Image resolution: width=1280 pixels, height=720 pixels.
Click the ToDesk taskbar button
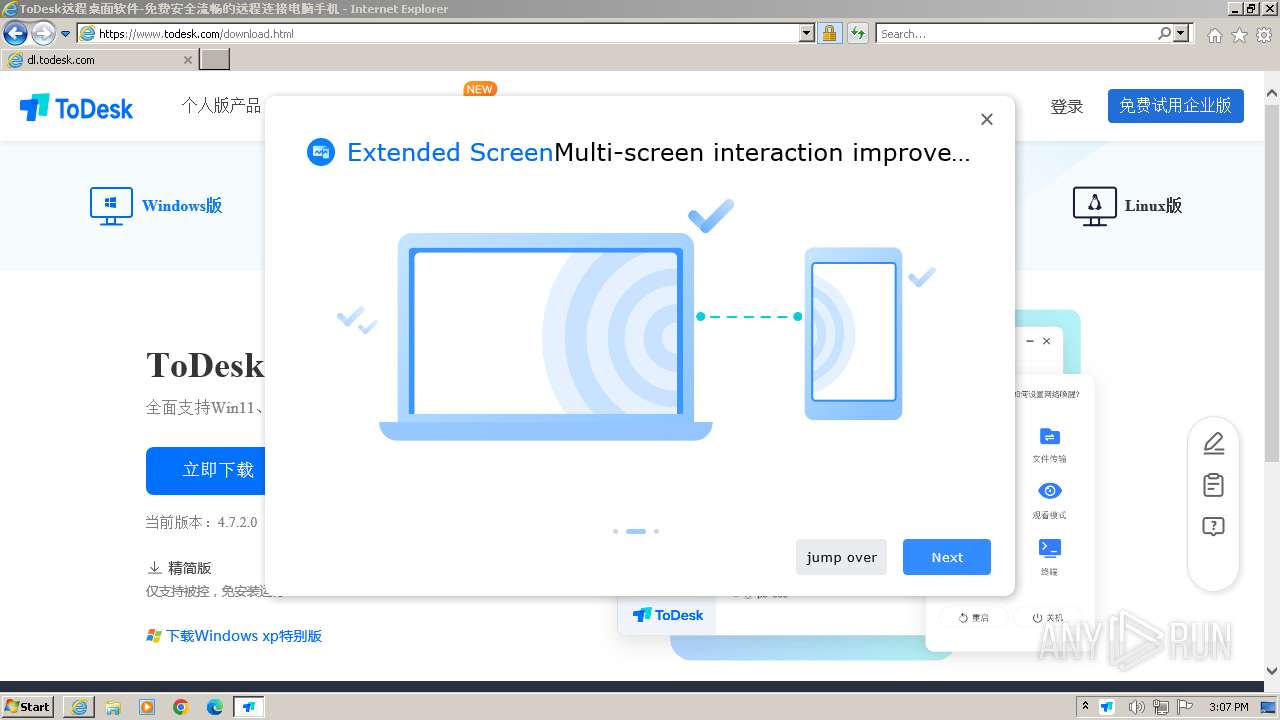coord(249,707)
